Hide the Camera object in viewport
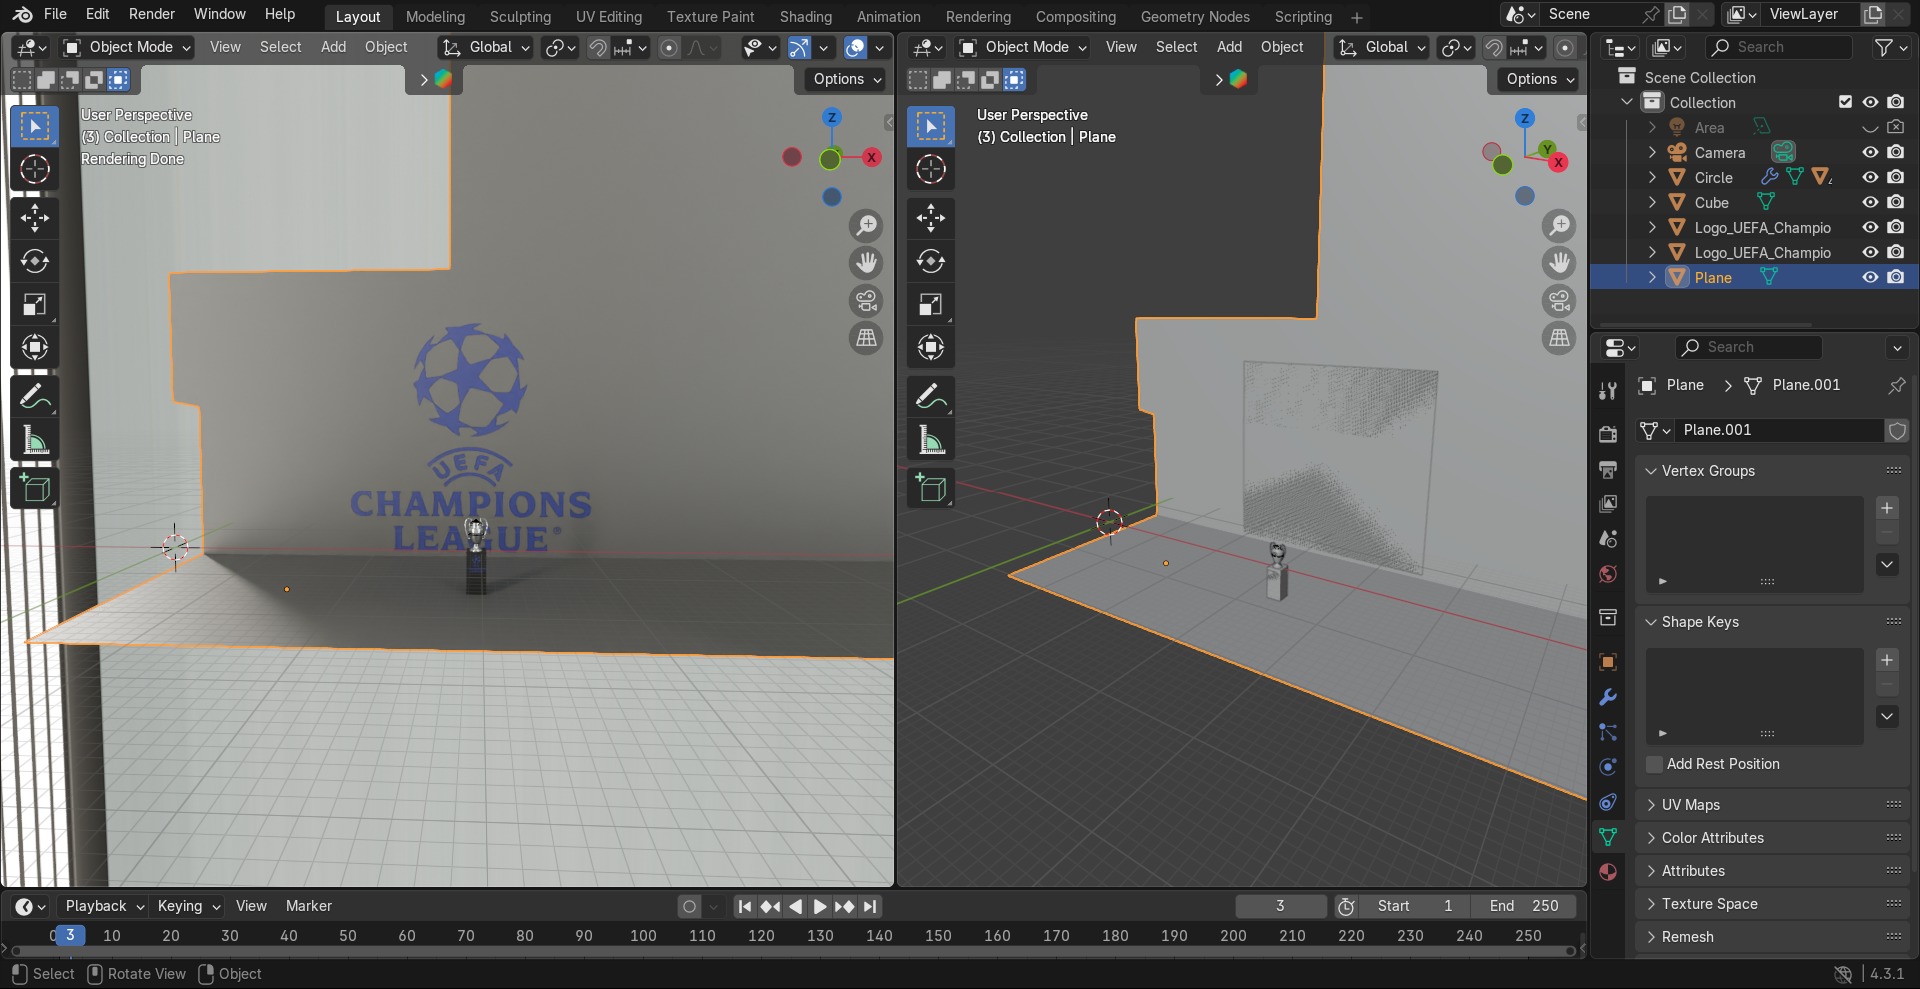This screenshot has height=989, width=1920. coord(1870,152)
